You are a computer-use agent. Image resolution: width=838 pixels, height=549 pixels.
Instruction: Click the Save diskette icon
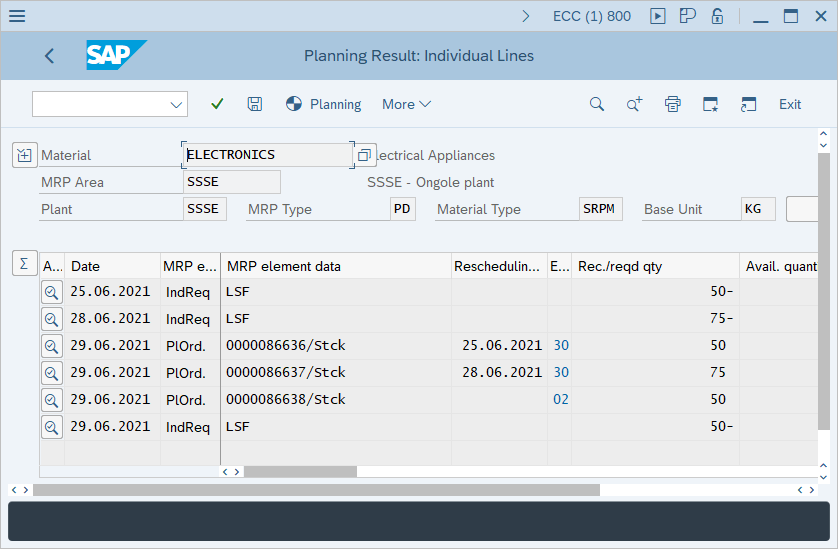tap(255, 104)
